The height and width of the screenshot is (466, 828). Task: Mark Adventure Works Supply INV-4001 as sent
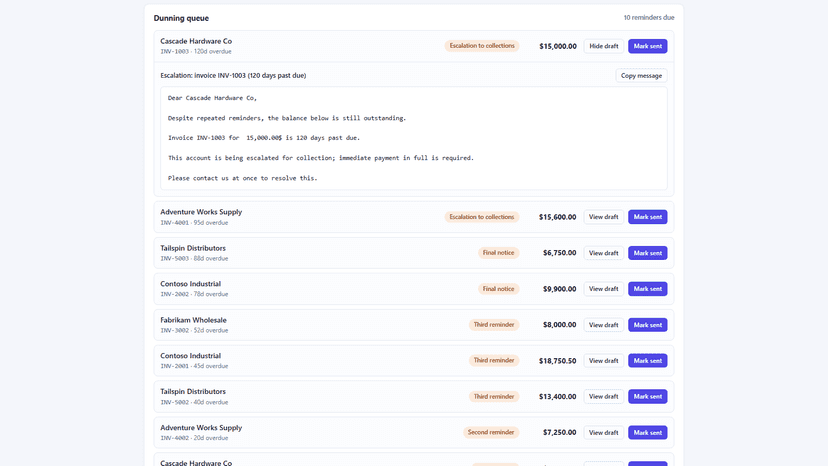647,217
